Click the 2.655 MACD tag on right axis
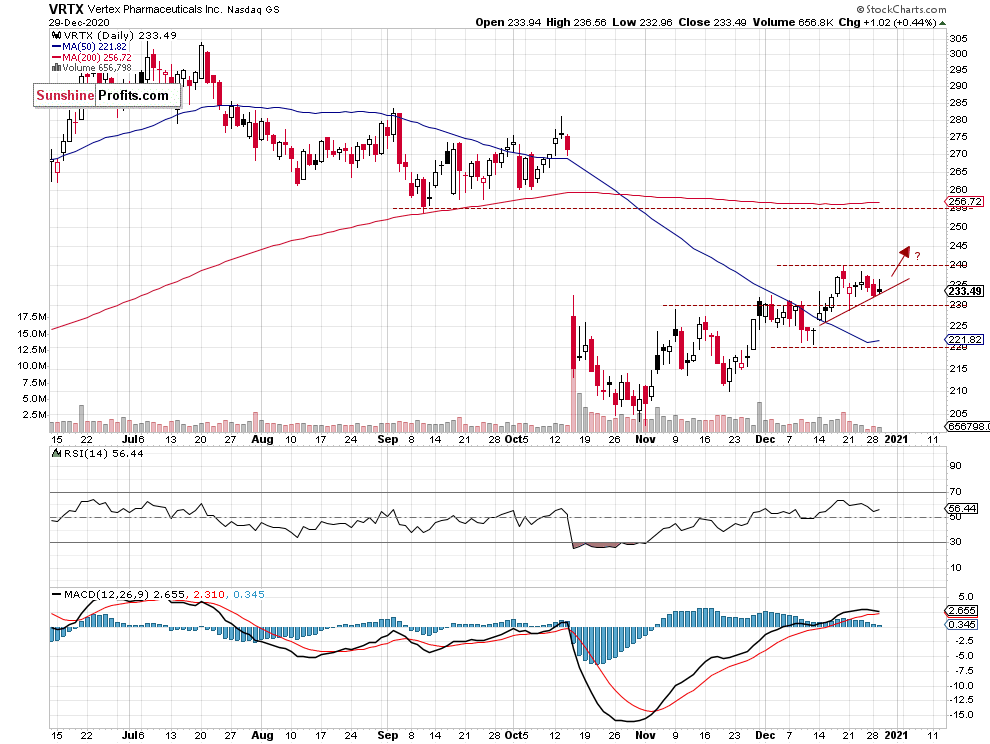 [962, 611]
